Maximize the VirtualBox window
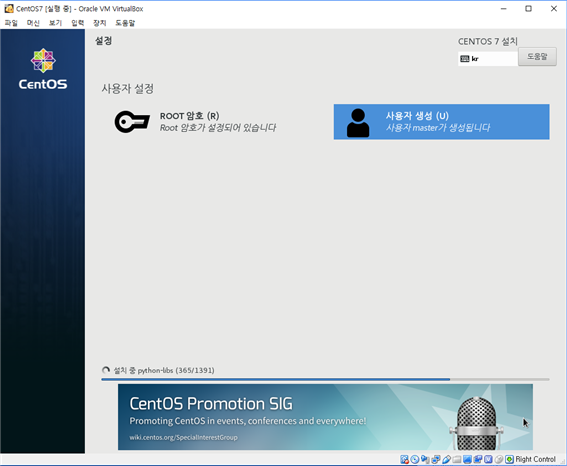The image size is (567, 466). 528,9
